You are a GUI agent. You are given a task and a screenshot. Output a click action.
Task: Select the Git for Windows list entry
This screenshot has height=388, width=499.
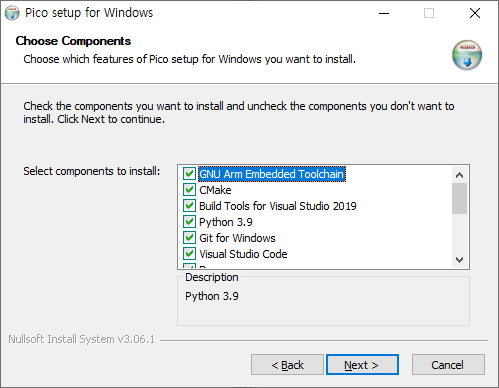[x=237, y=238]
